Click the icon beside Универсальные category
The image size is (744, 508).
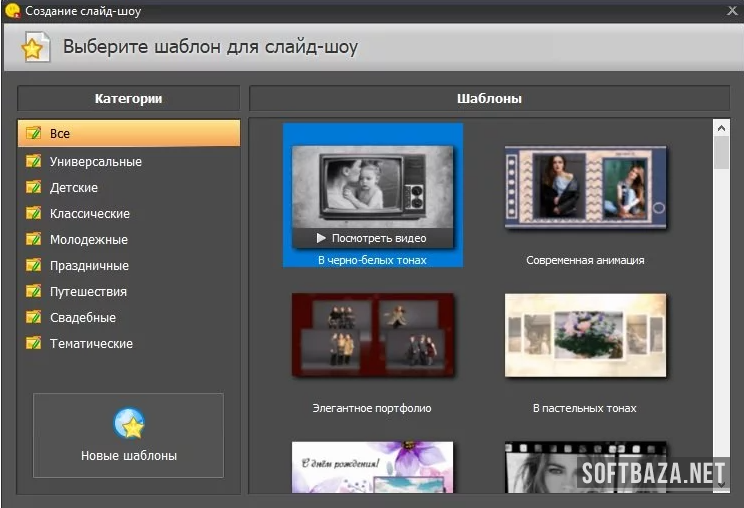pos(33,161)
